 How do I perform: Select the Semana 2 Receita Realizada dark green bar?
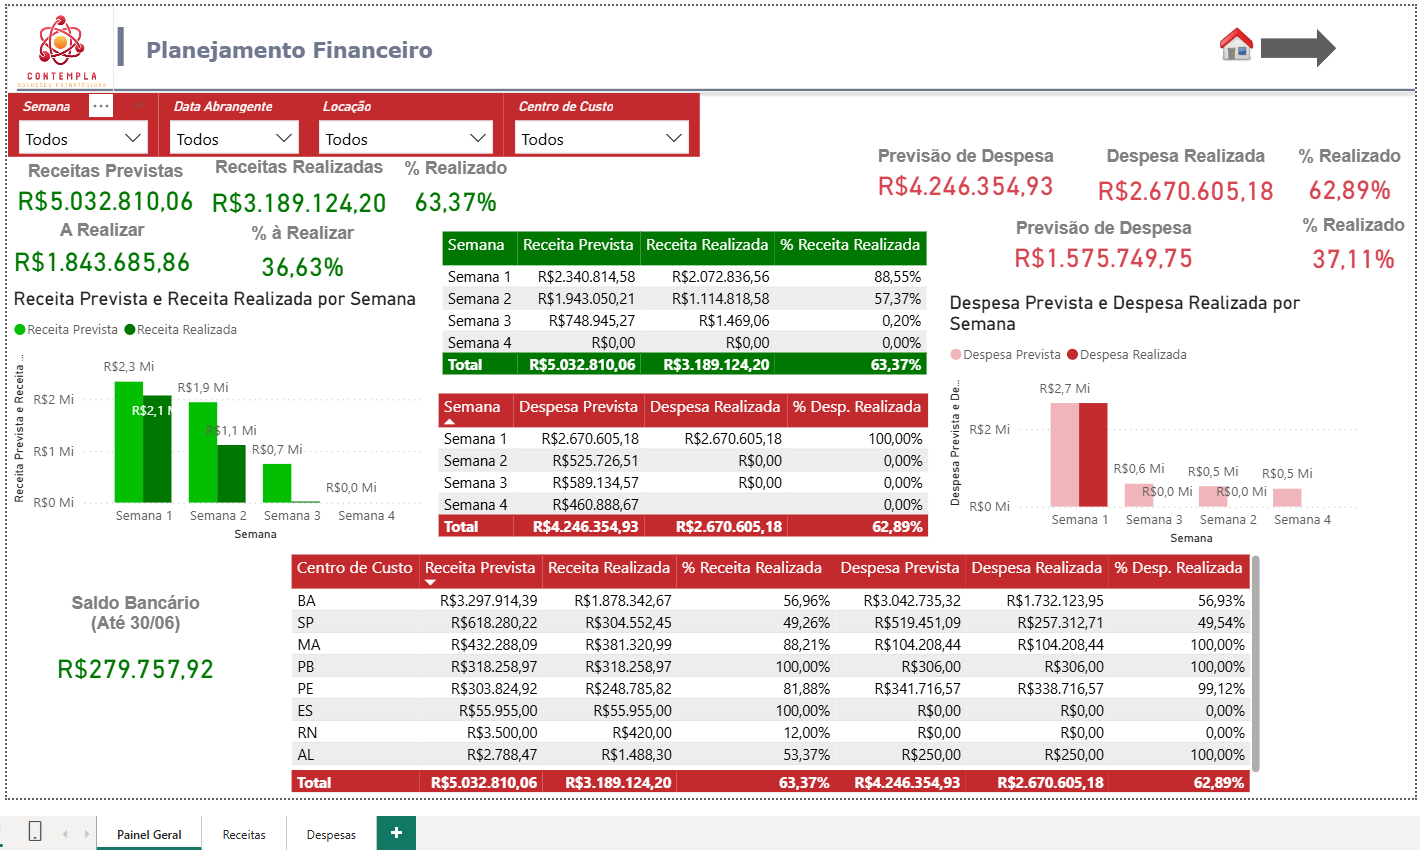[x=232, y=473]
